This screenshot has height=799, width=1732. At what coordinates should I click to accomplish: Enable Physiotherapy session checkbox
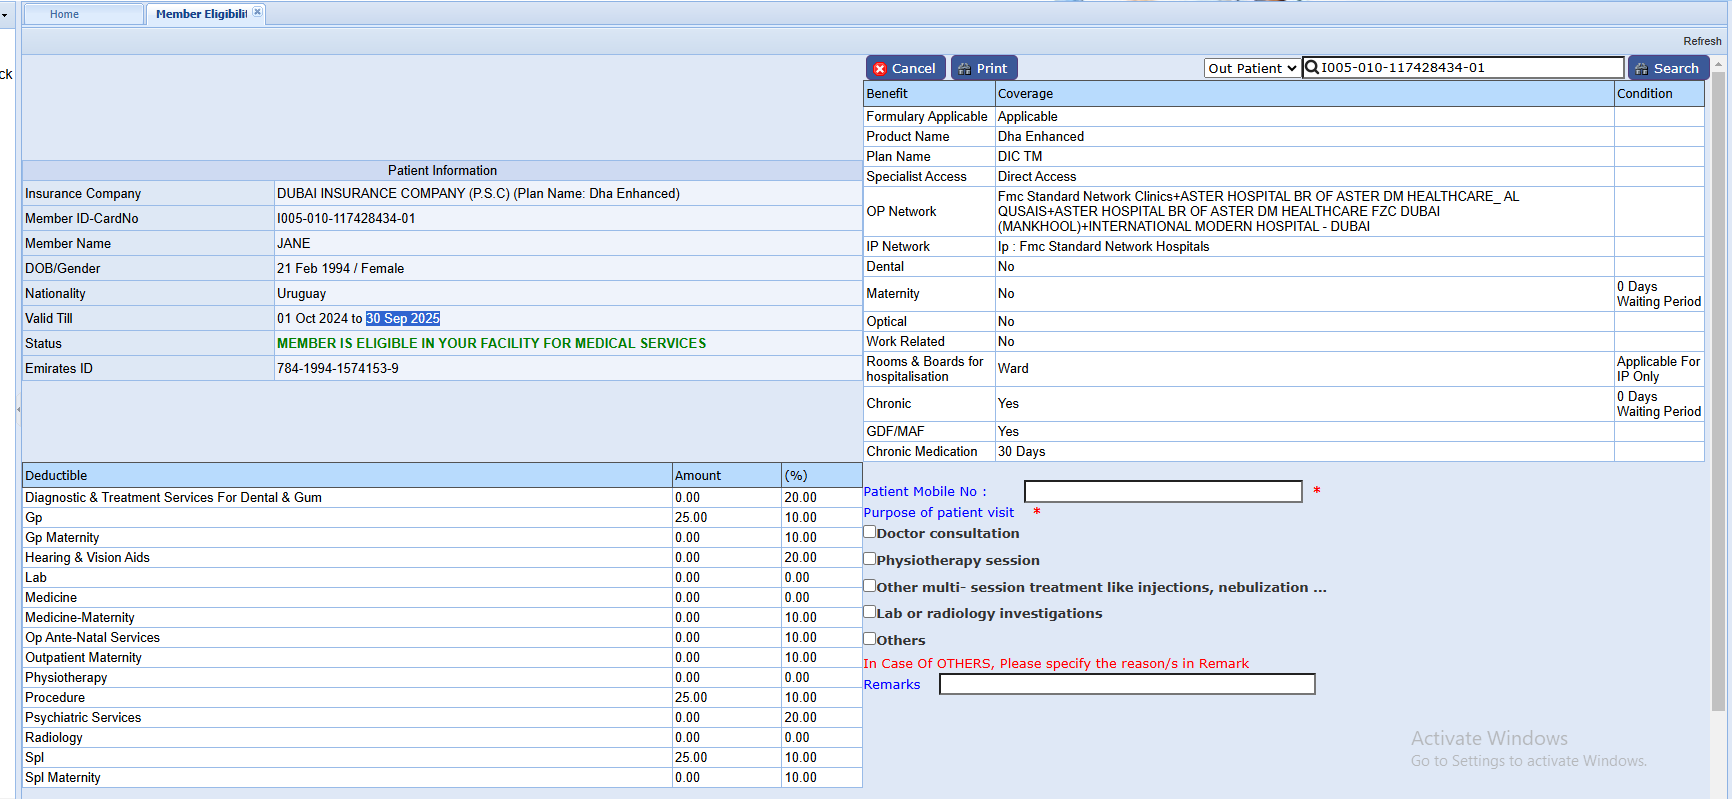coord(870,559)
